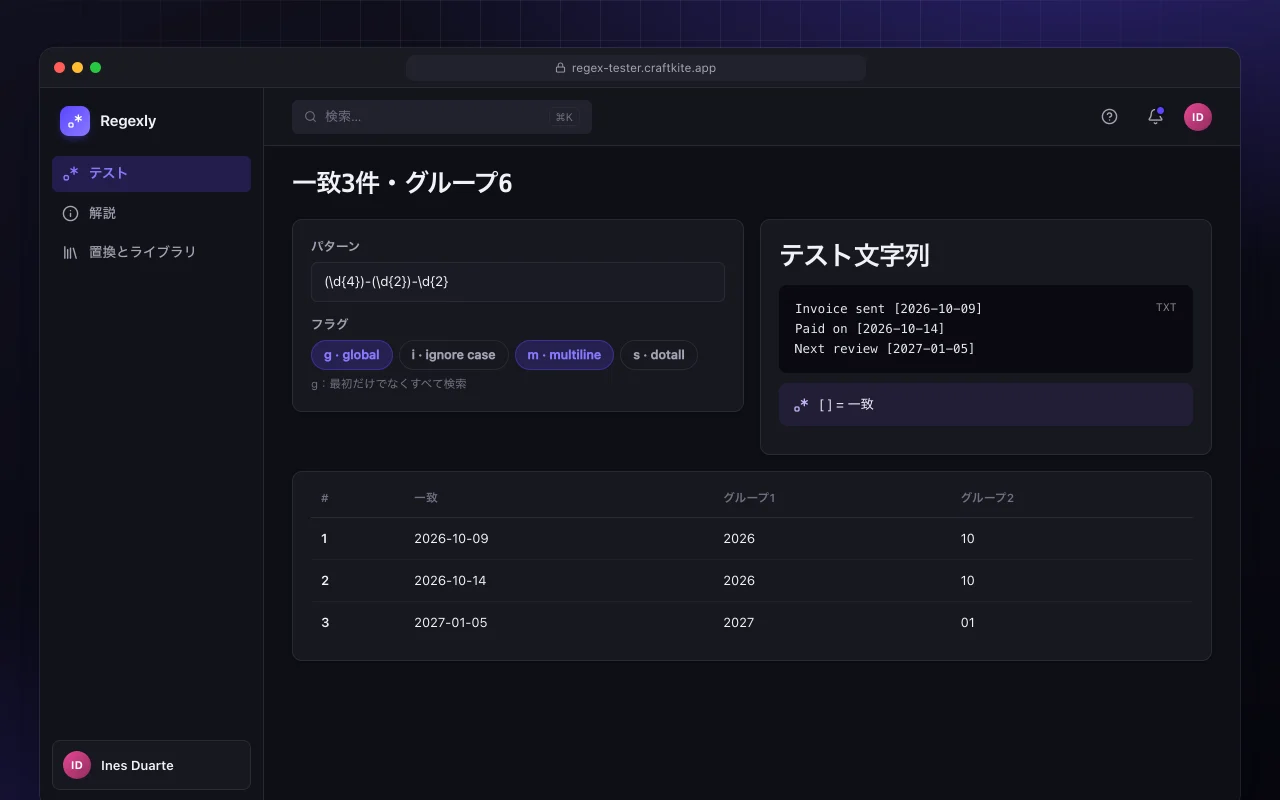Toggle the g · global flag
The width and height of the screenshot is (1280, 800).
point(352,355)
